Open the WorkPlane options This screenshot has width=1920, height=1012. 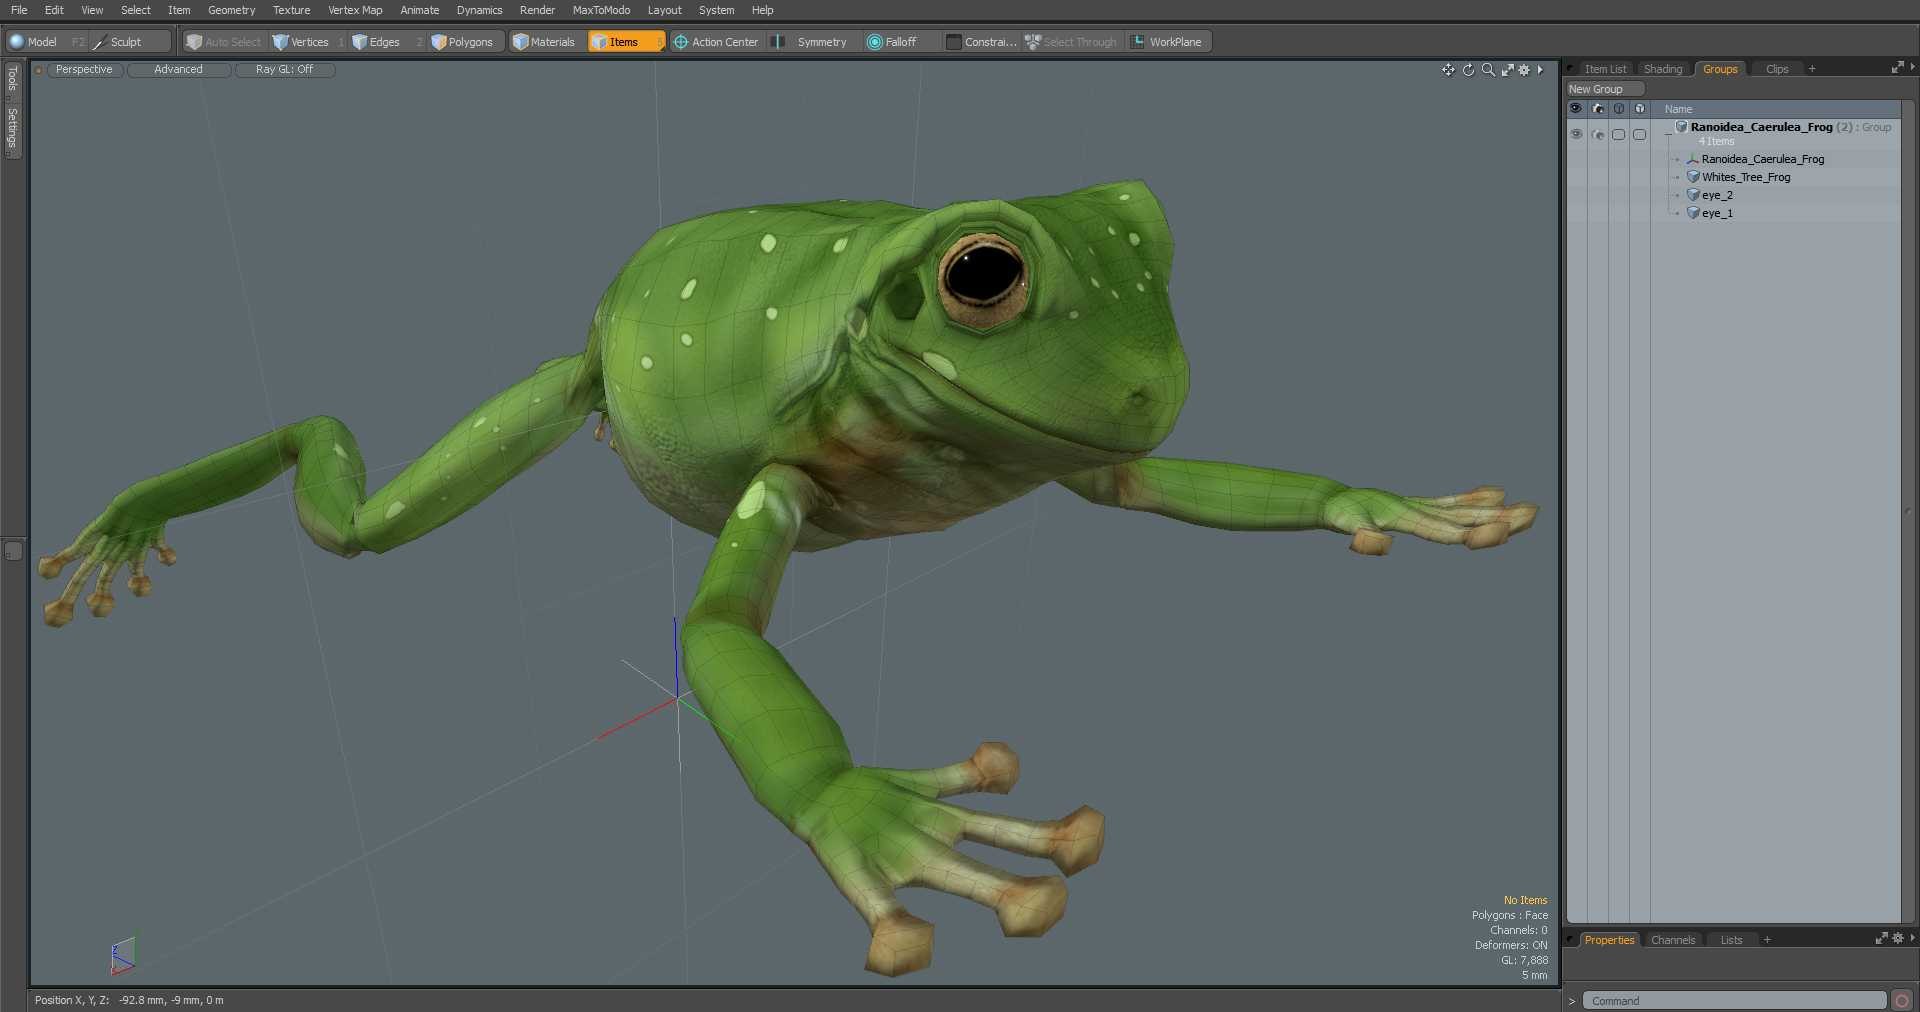pos(1167,42)
